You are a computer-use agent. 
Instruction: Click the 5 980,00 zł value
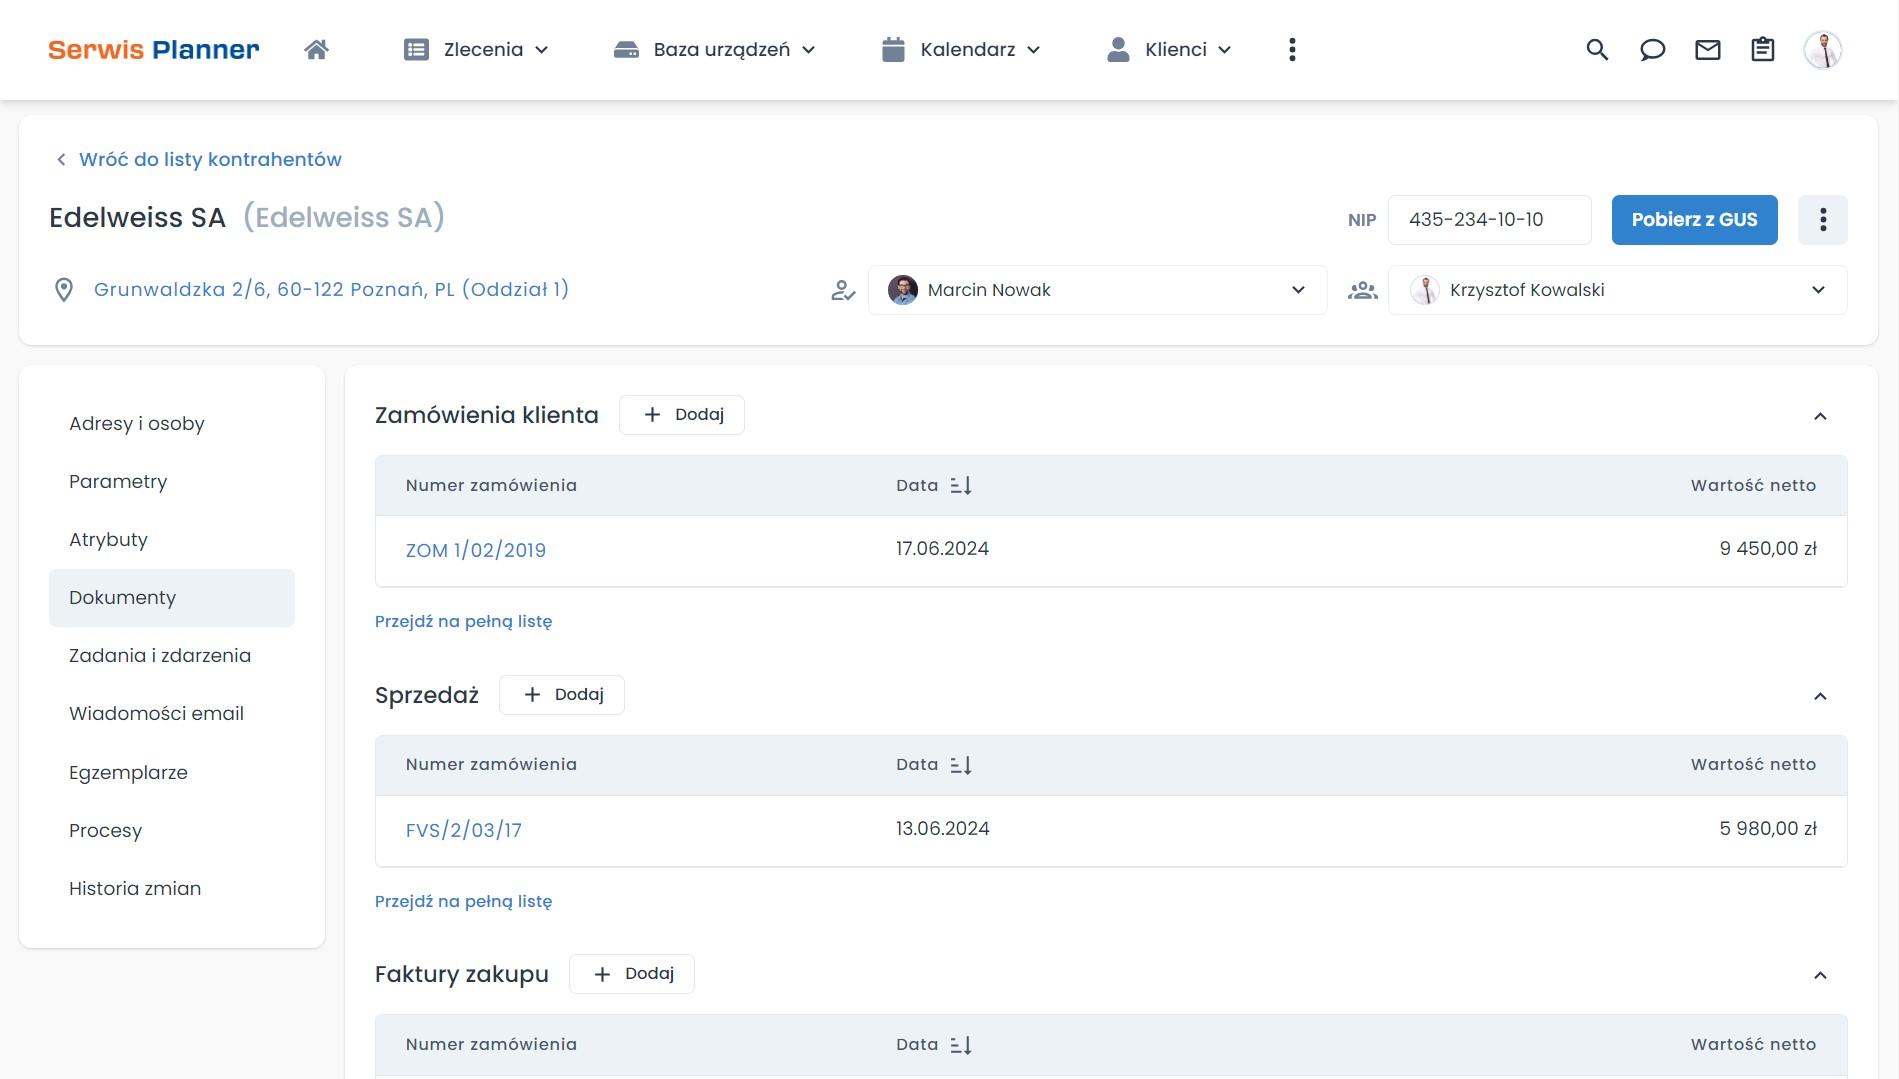point(1768,829)
